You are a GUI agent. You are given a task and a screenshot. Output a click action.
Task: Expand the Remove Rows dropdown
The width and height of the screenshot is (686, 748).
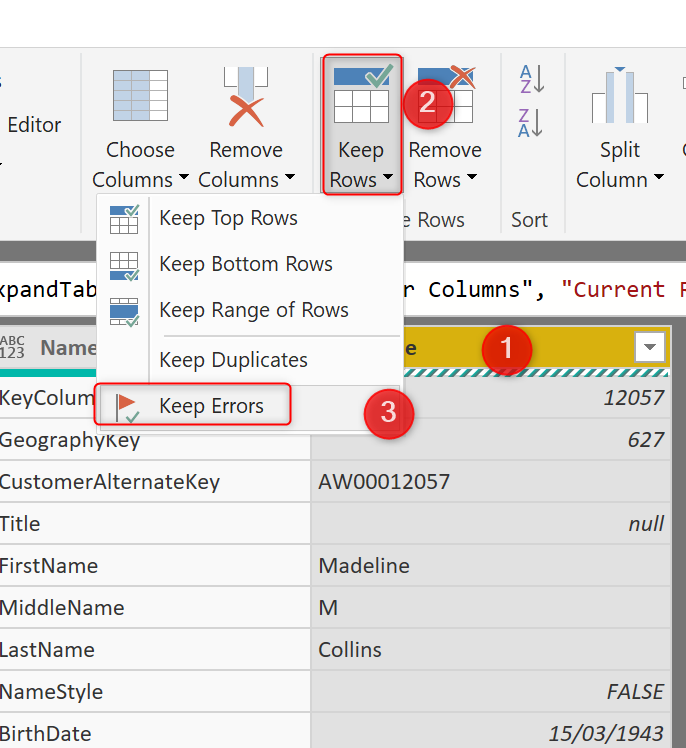472,181
